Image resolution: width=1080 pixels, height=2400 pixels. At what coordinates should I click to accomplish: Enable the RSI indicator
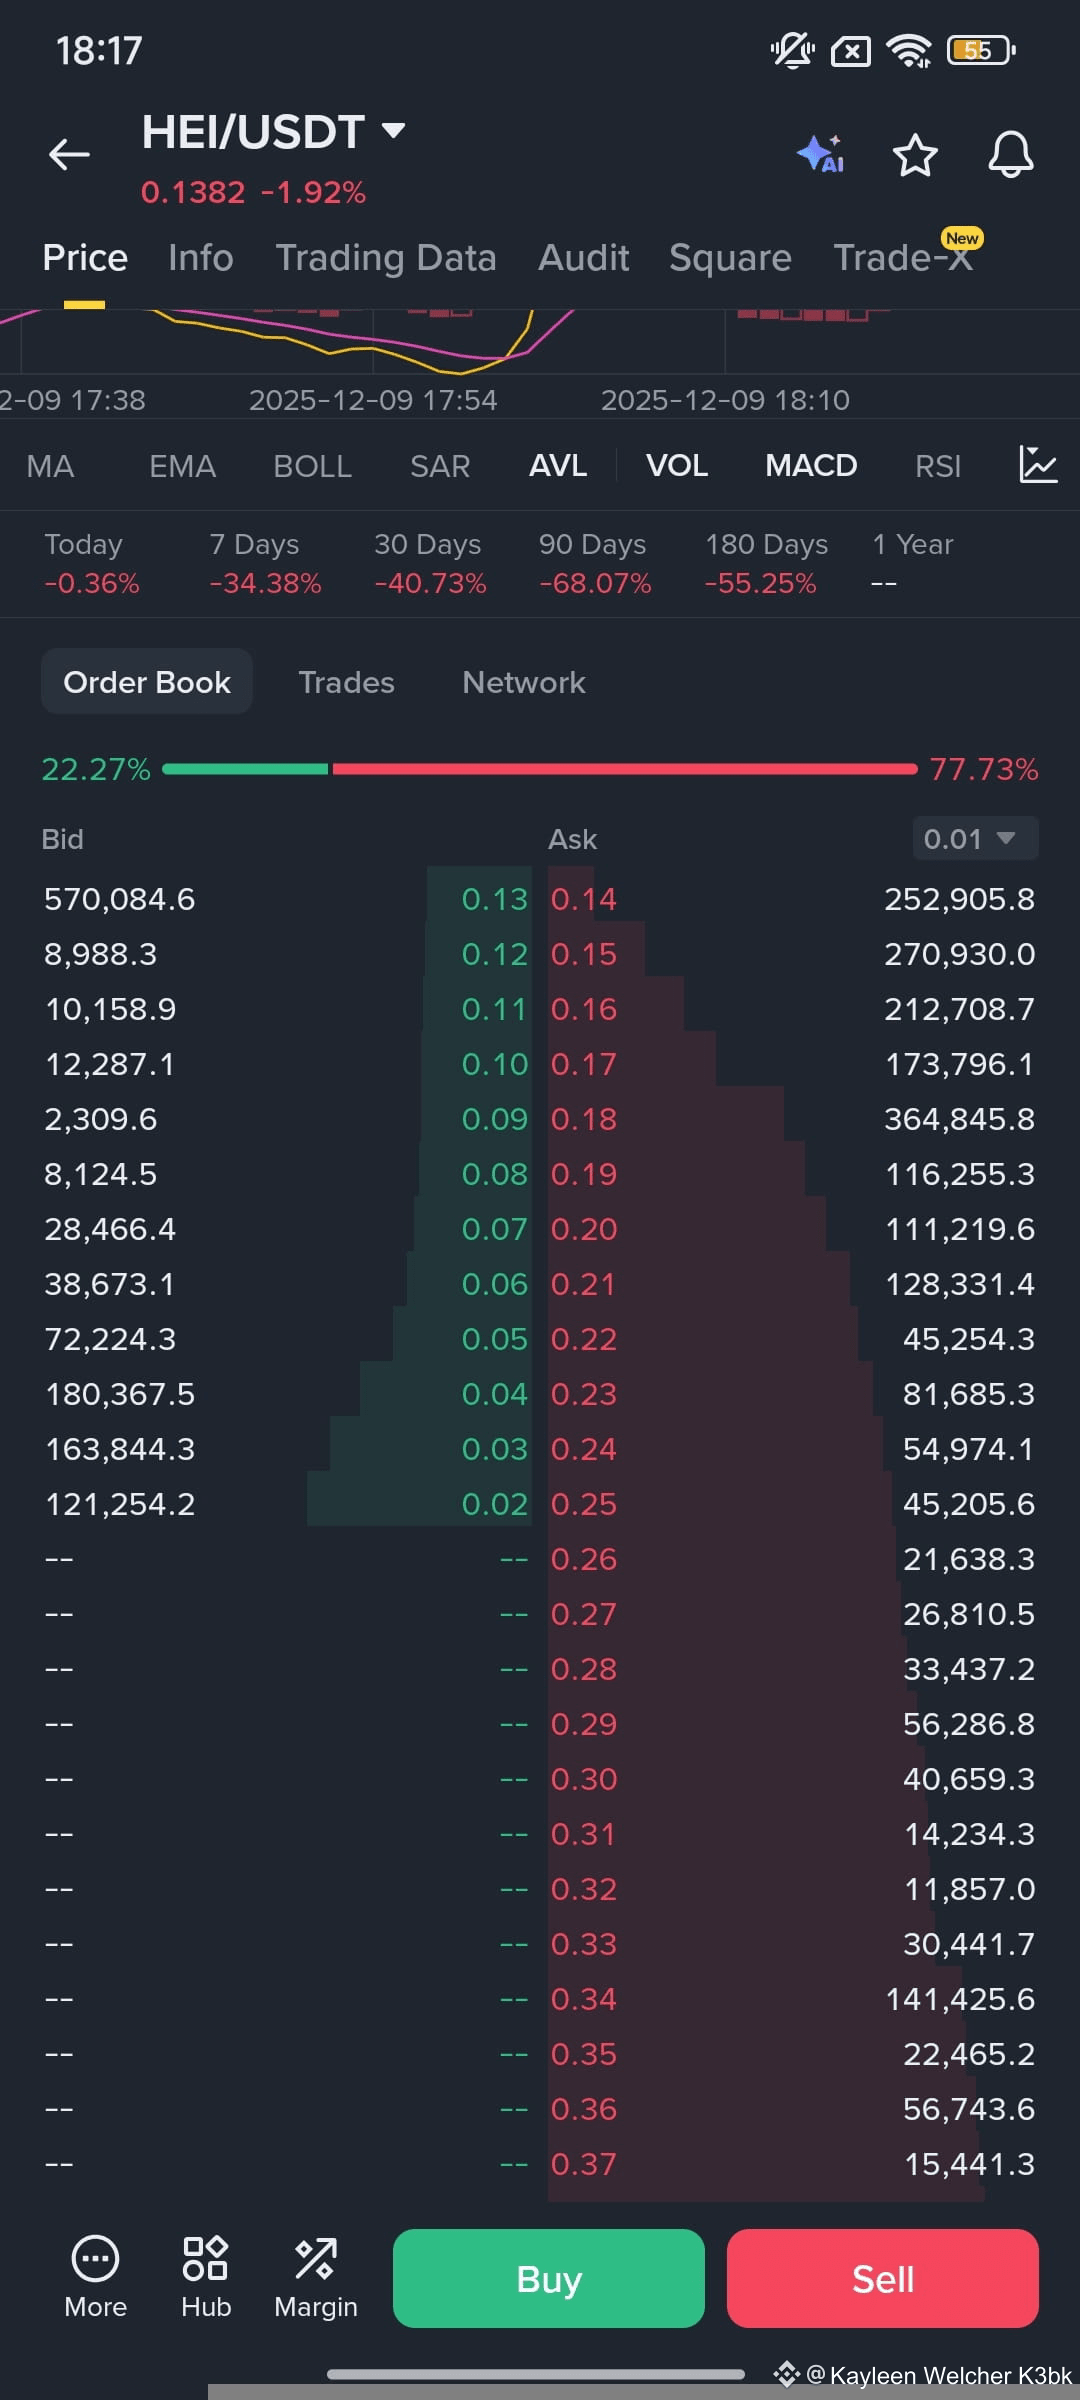[938, 466]
